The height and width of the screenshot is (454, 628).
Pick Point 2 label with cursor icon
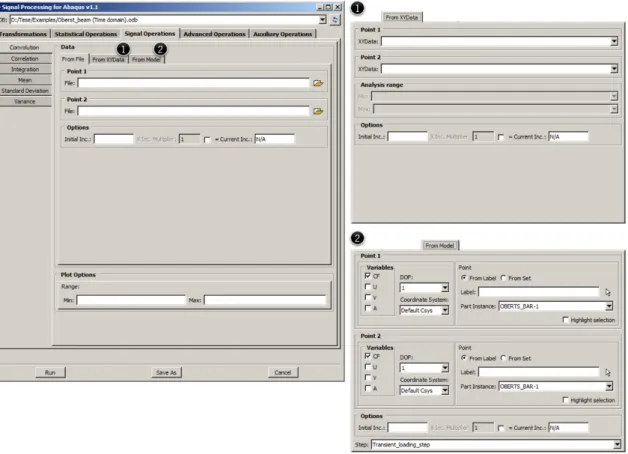(608, 372)
